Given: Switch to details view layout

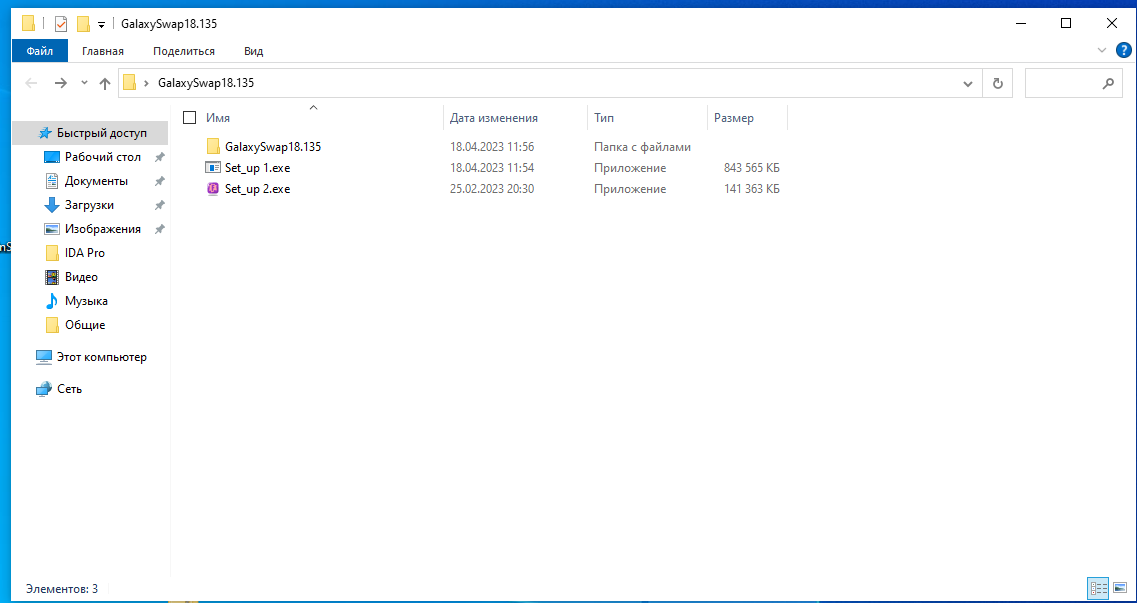Looking at the screenshot, I should pyautogui.click(x=1098, y=589).
